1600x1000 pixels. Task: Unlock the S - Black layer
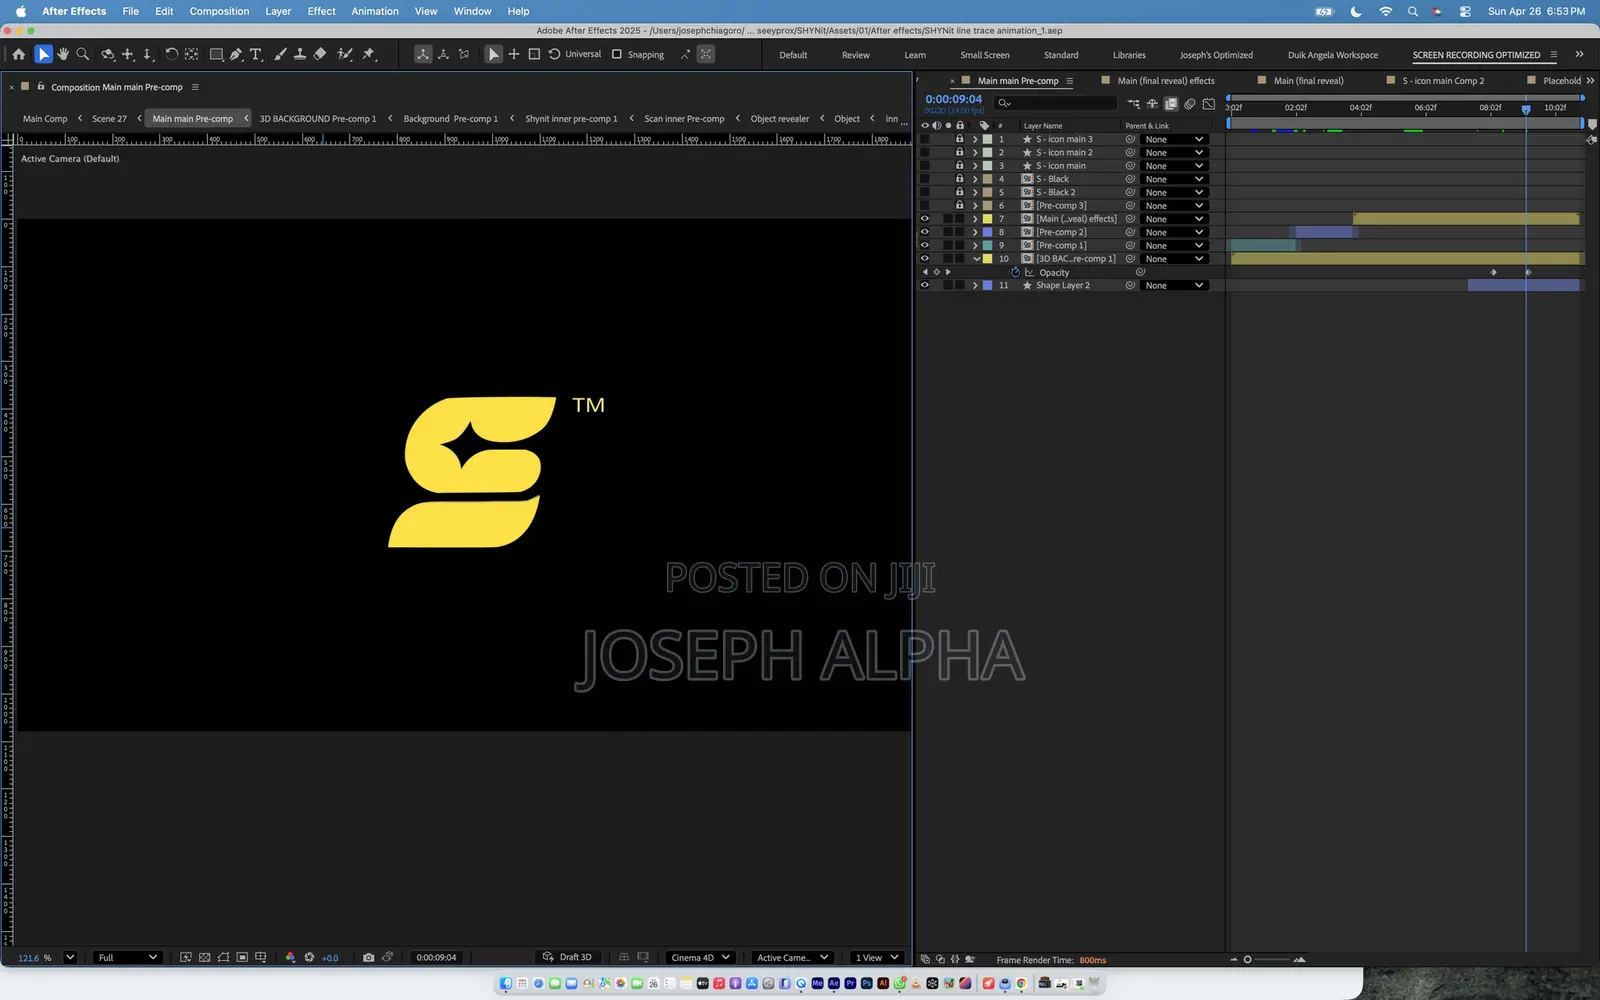(x=960, y=179)
